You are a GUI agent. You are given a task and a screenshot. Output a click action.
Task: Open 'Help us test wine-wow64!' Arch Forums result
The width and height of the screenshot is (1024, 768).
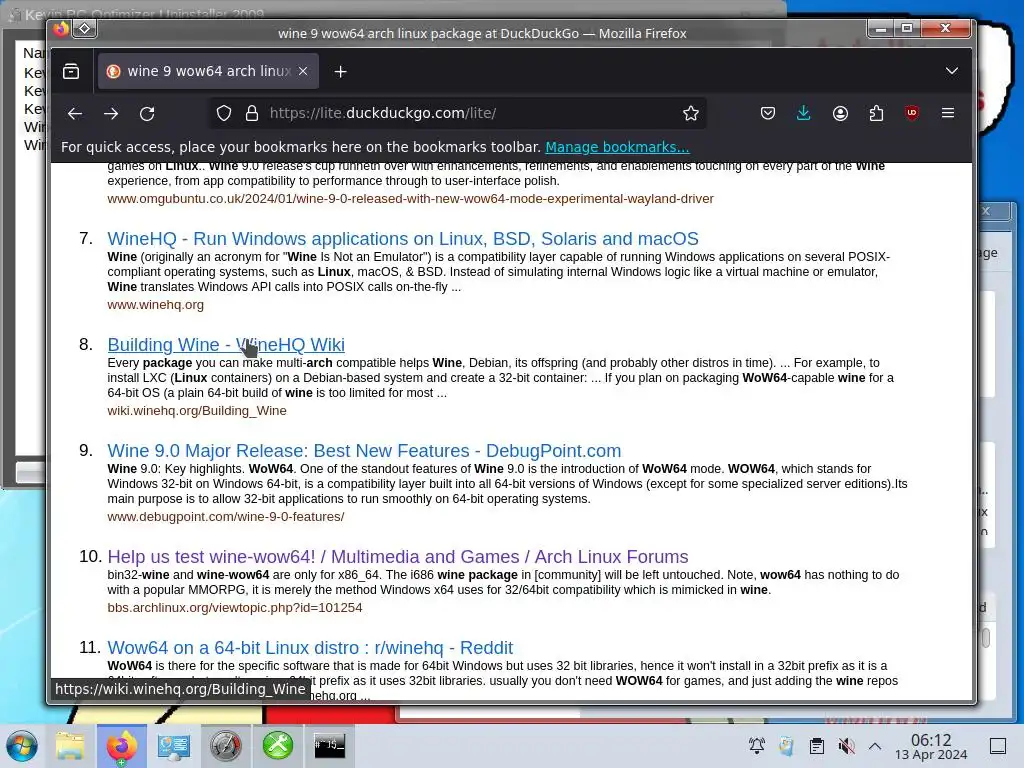tap(398, 556)
